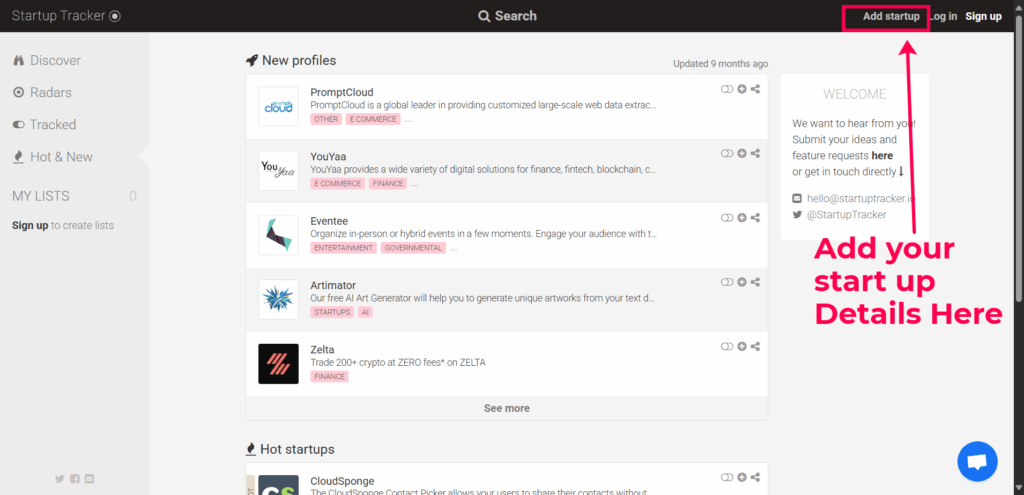Click the 'here' feedback link
Viewport: 1024px width, 495px height.
(x=882, y=155)
